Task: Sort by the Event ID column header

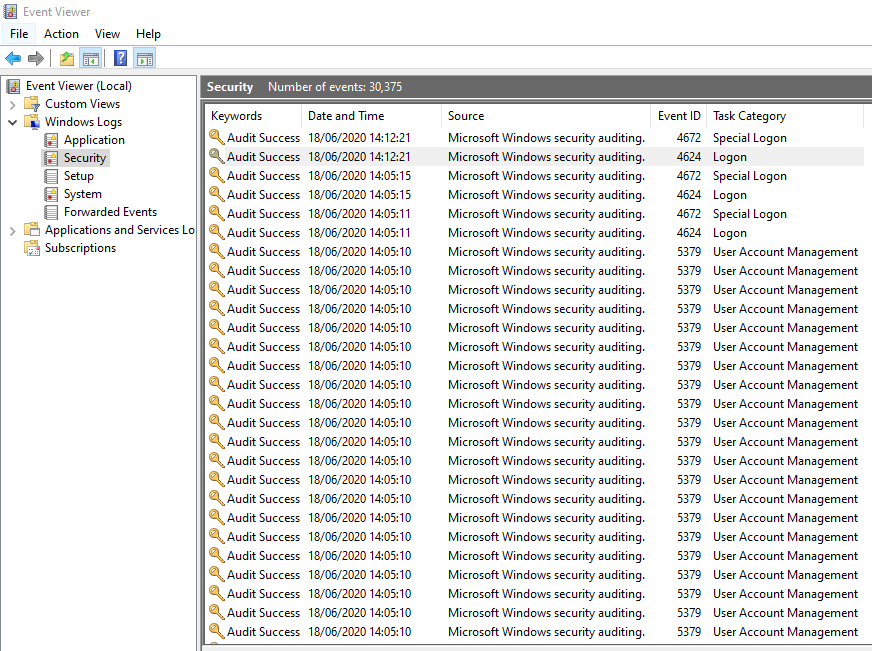Action: point(679,116)
